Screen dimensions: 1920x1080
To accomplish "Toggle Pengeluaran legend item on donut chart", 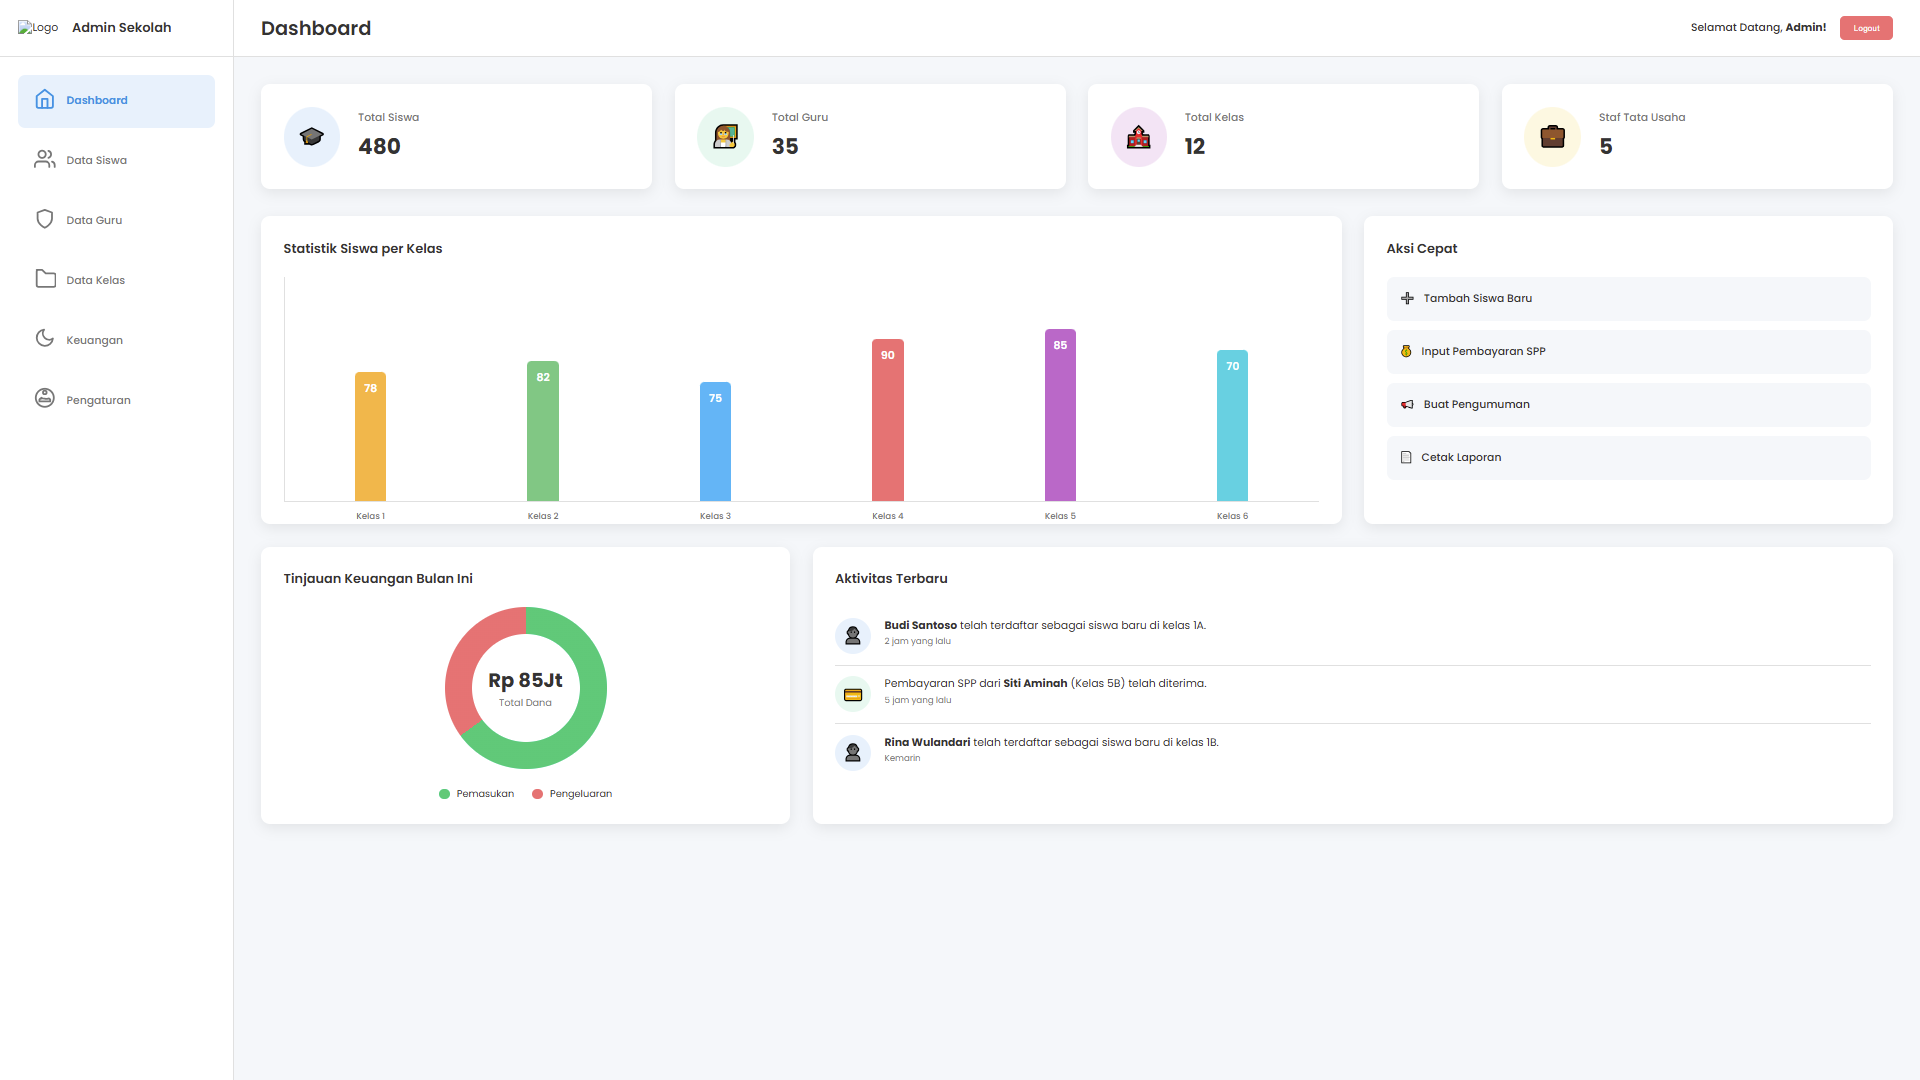I will pyautogui.click(x=572, y=794).
